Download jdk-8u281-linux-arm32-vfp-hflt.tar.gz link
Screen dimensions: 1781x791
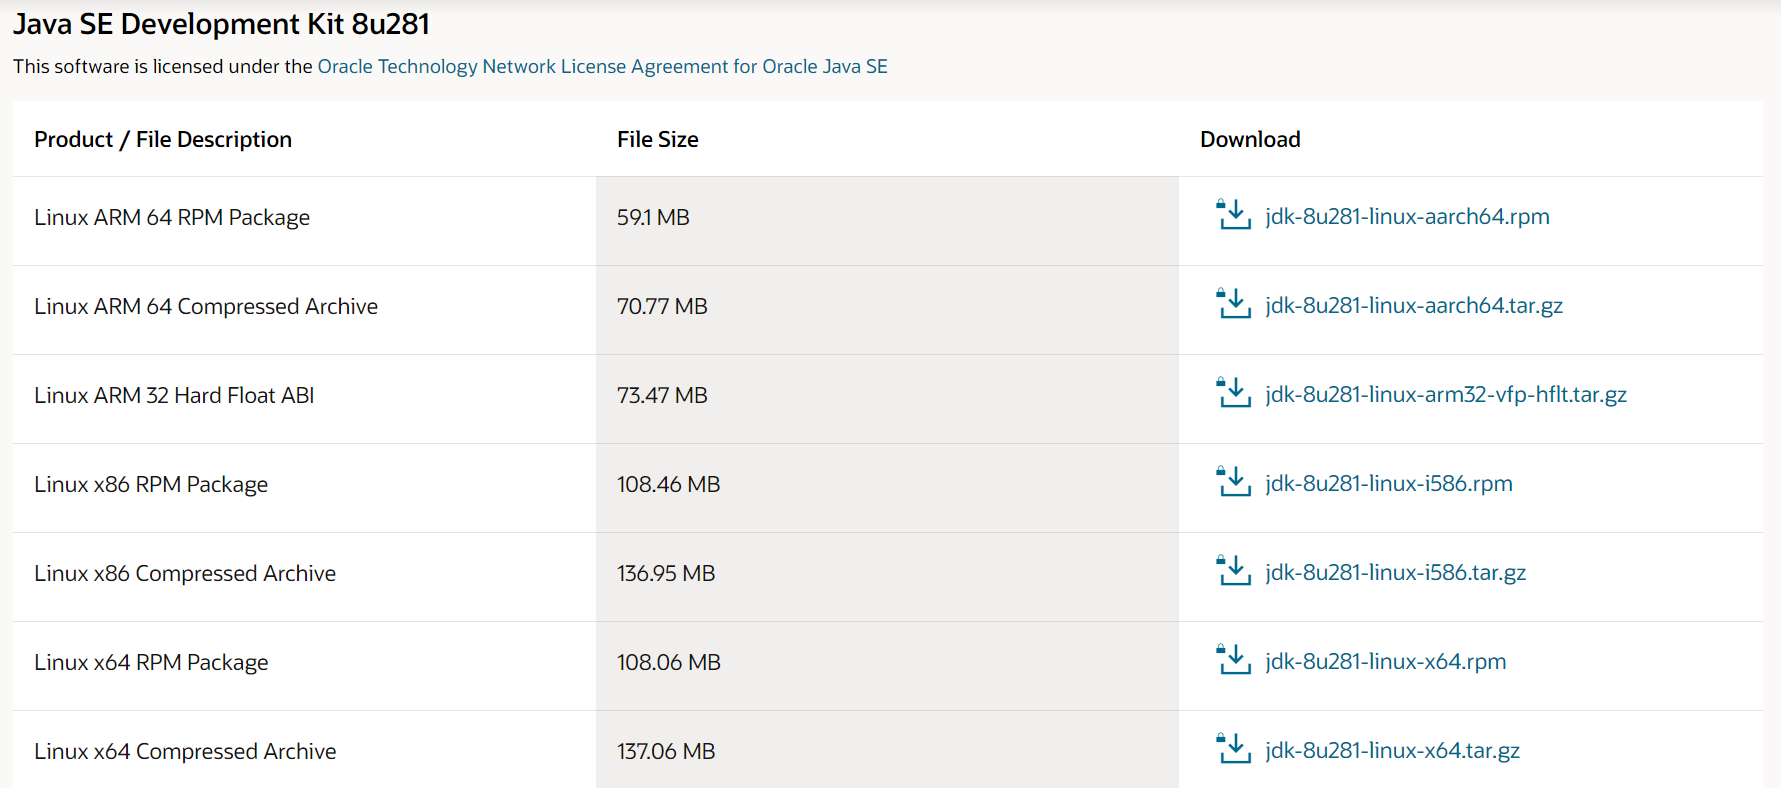click(x=1446, y=395)
